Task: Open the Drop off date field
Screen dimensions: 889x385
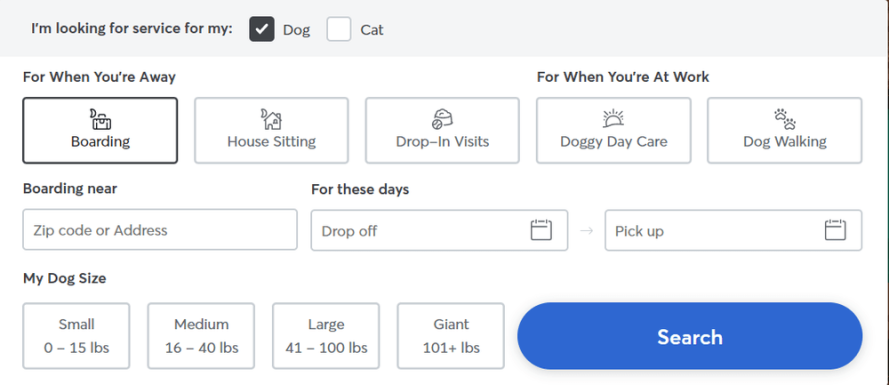Action: (439, 230)
